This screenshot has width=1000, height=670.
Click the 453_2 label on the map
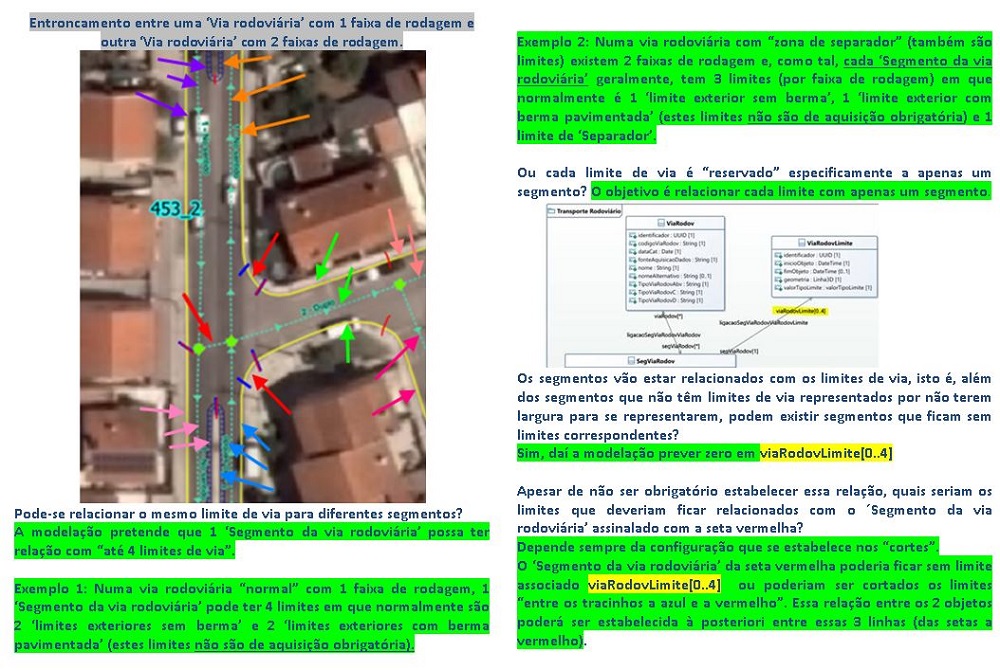coord(173,208)
